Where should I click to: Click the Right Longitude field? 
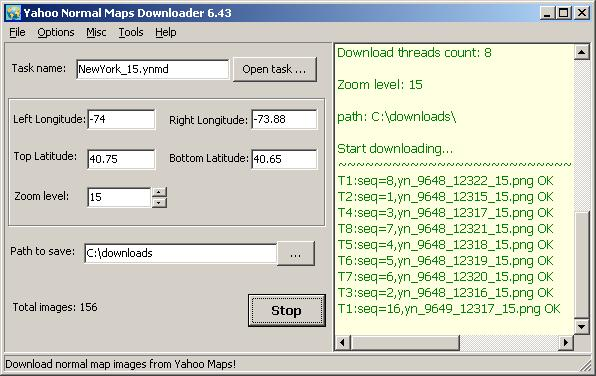pyautogui.click(x=284, y=119)
